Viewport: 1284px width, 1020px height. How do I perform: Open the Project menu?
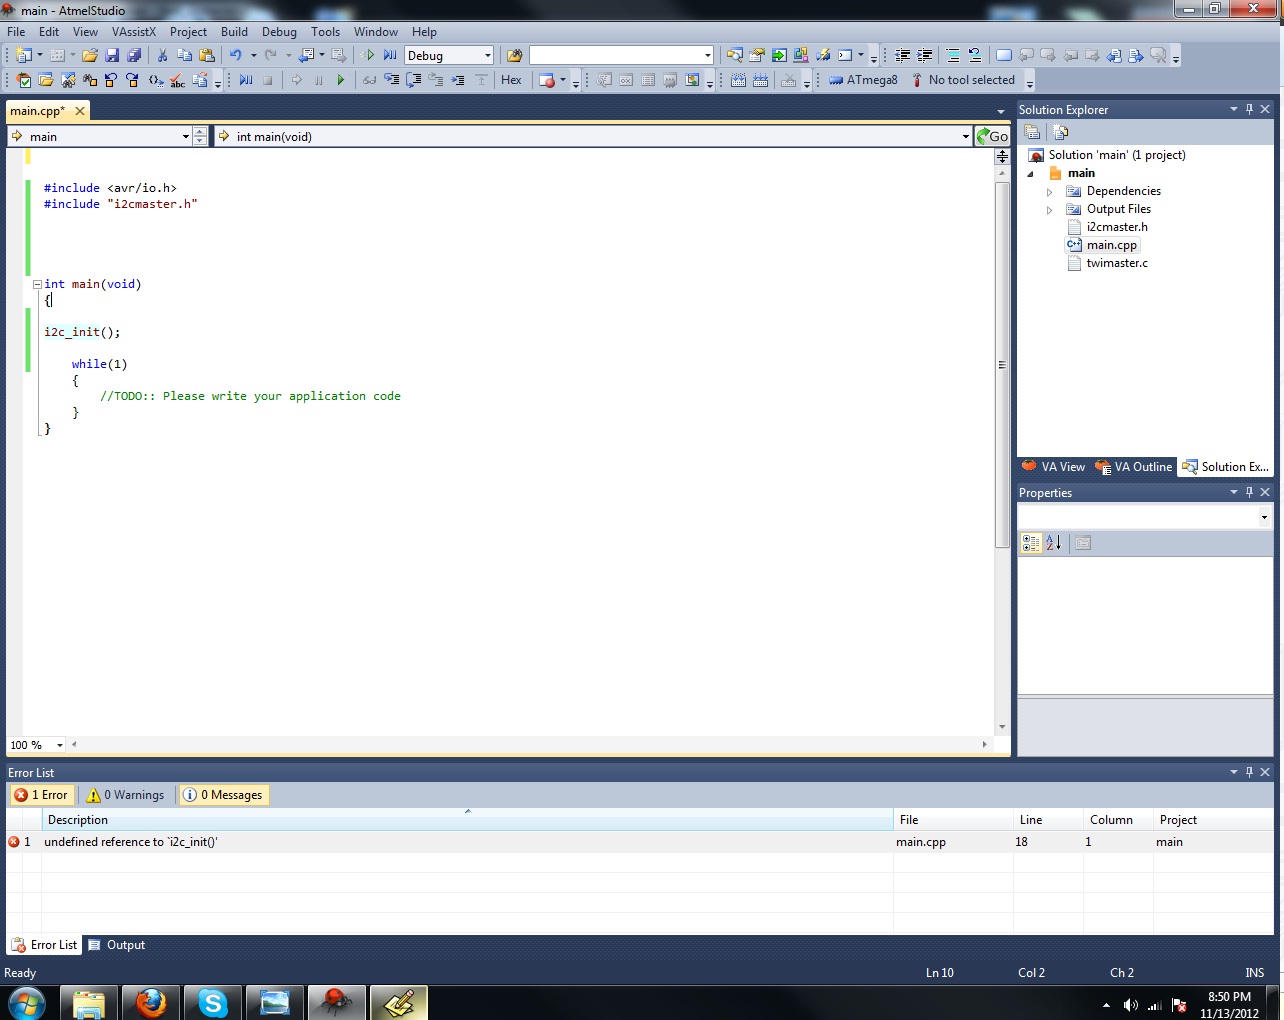tap(188, 32)
